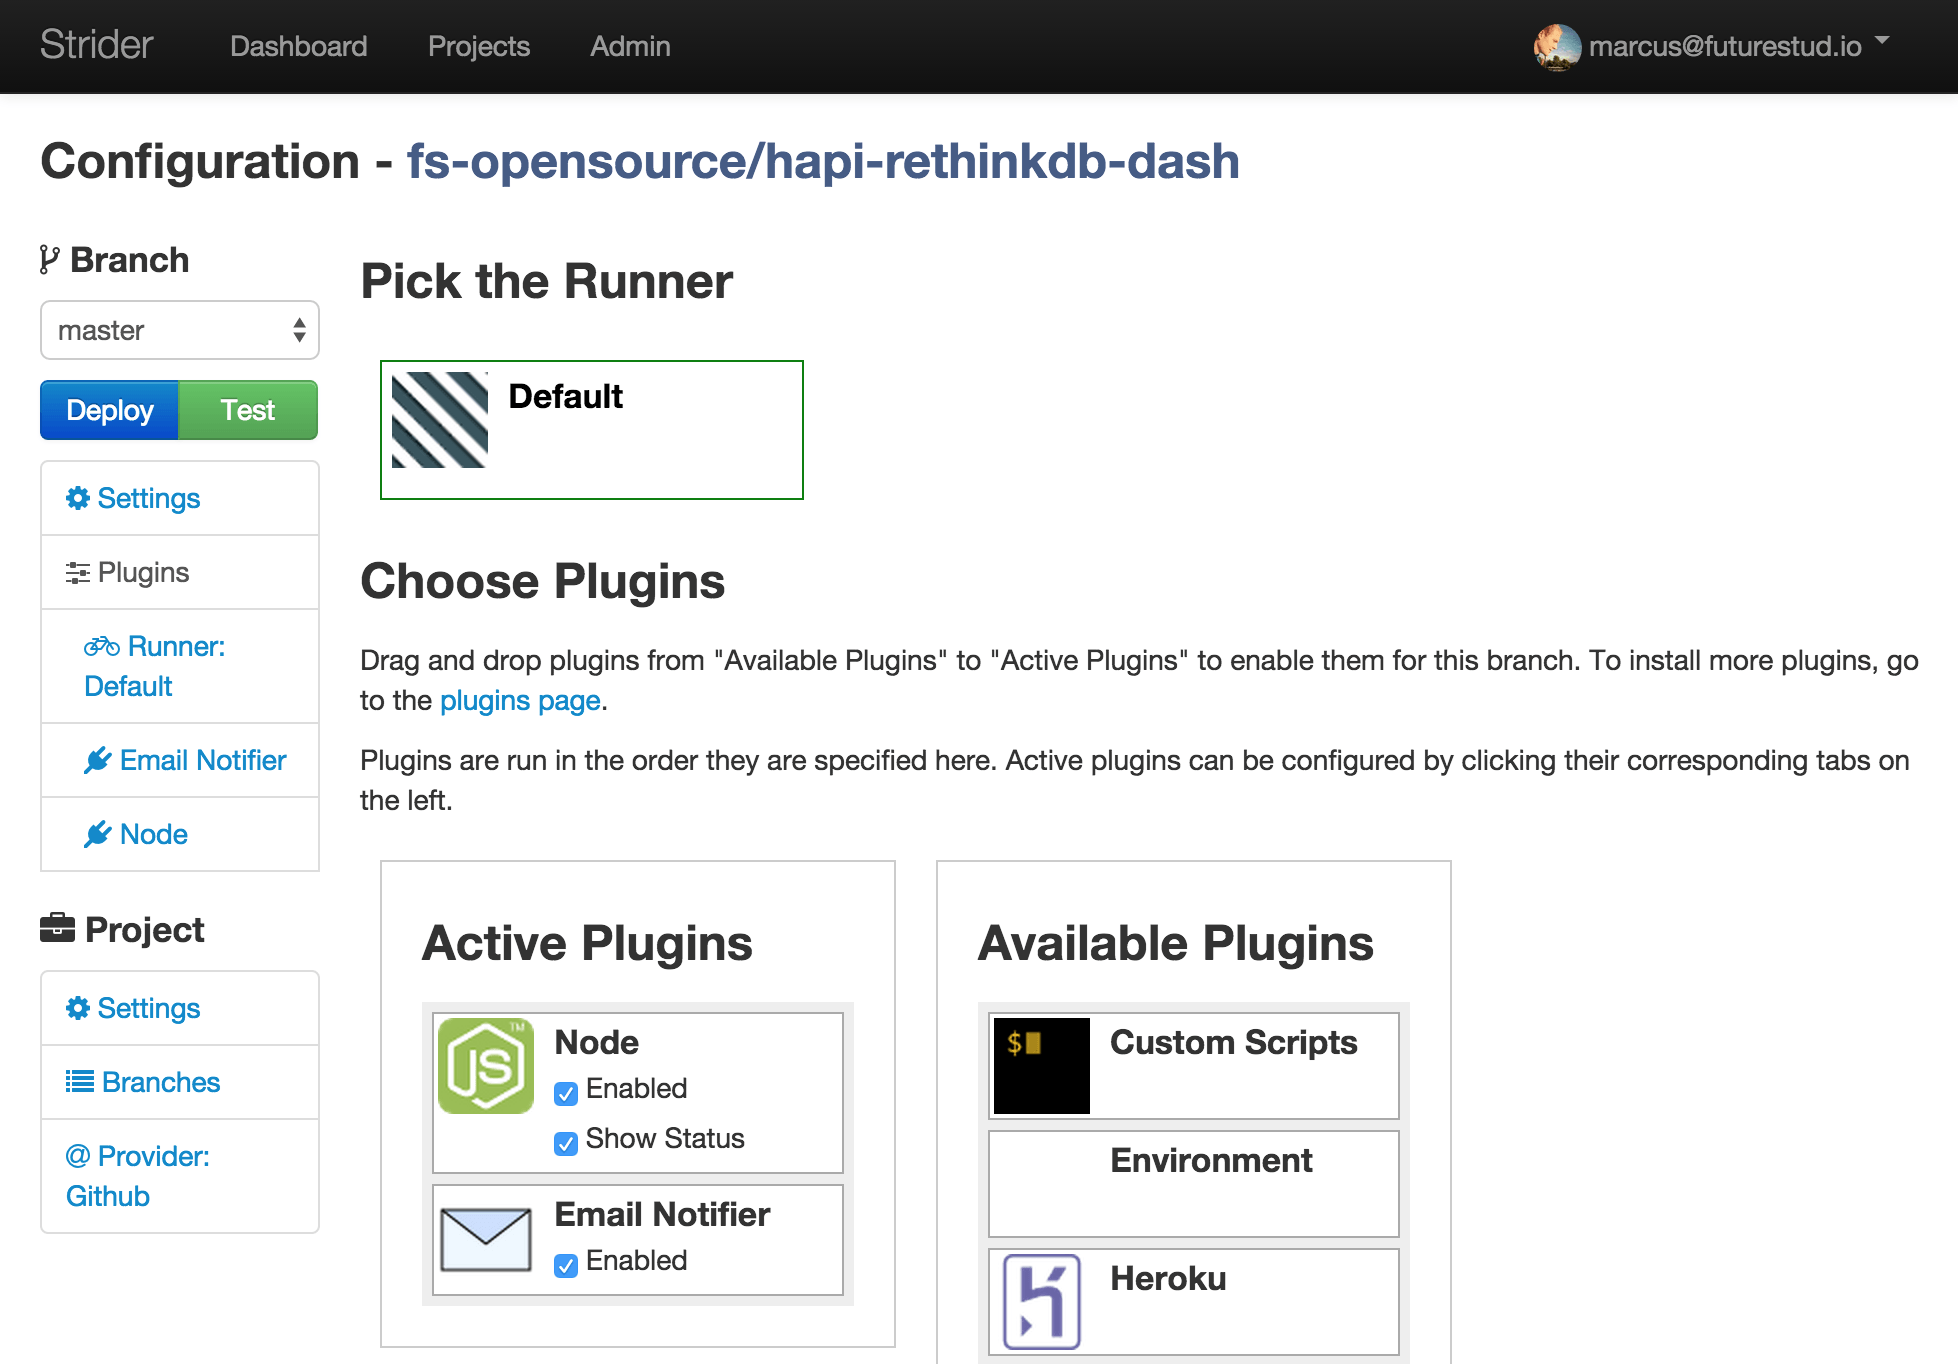
Task: Open the fs-opensource/hapi-rethinkdb-dash project link
Action: click(823, 161)
